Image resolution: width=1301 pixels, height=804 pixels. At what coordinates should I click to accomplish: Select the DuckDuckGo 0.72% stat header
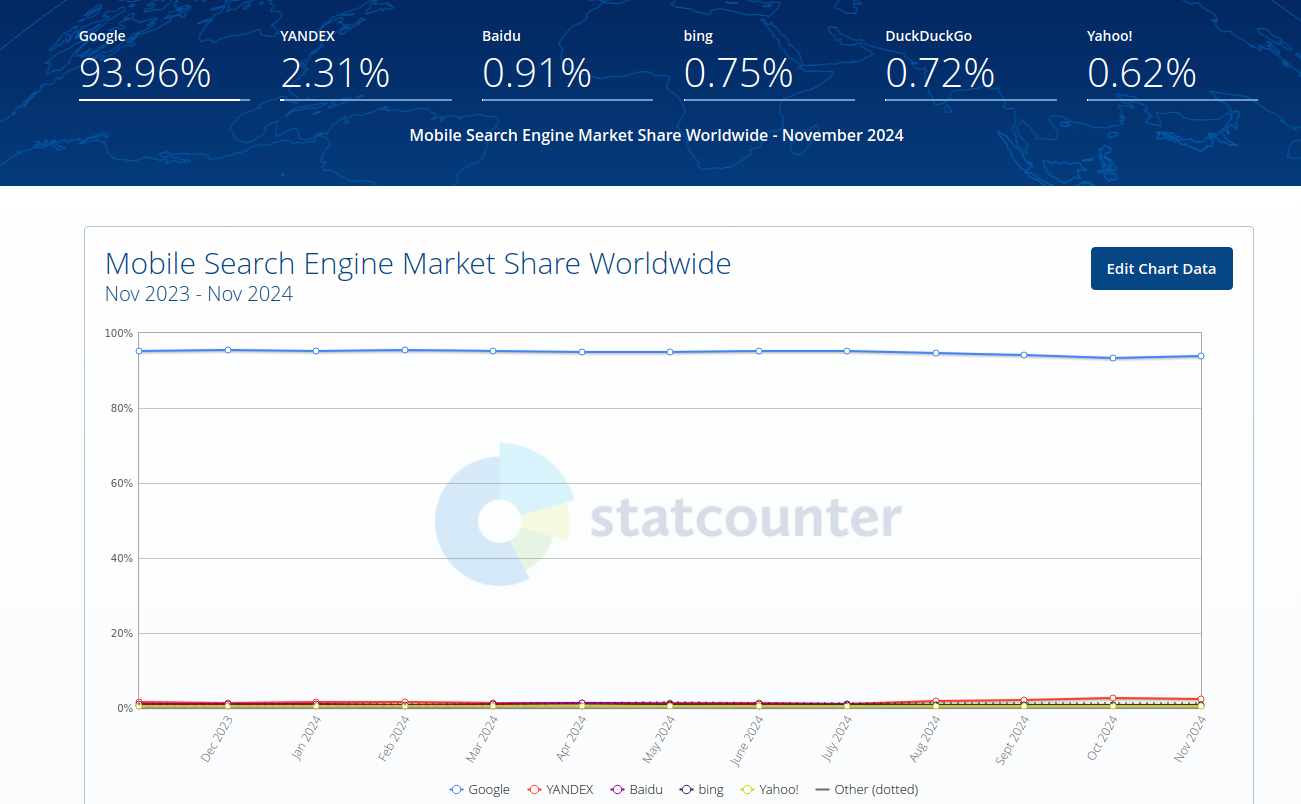point(971,63)
